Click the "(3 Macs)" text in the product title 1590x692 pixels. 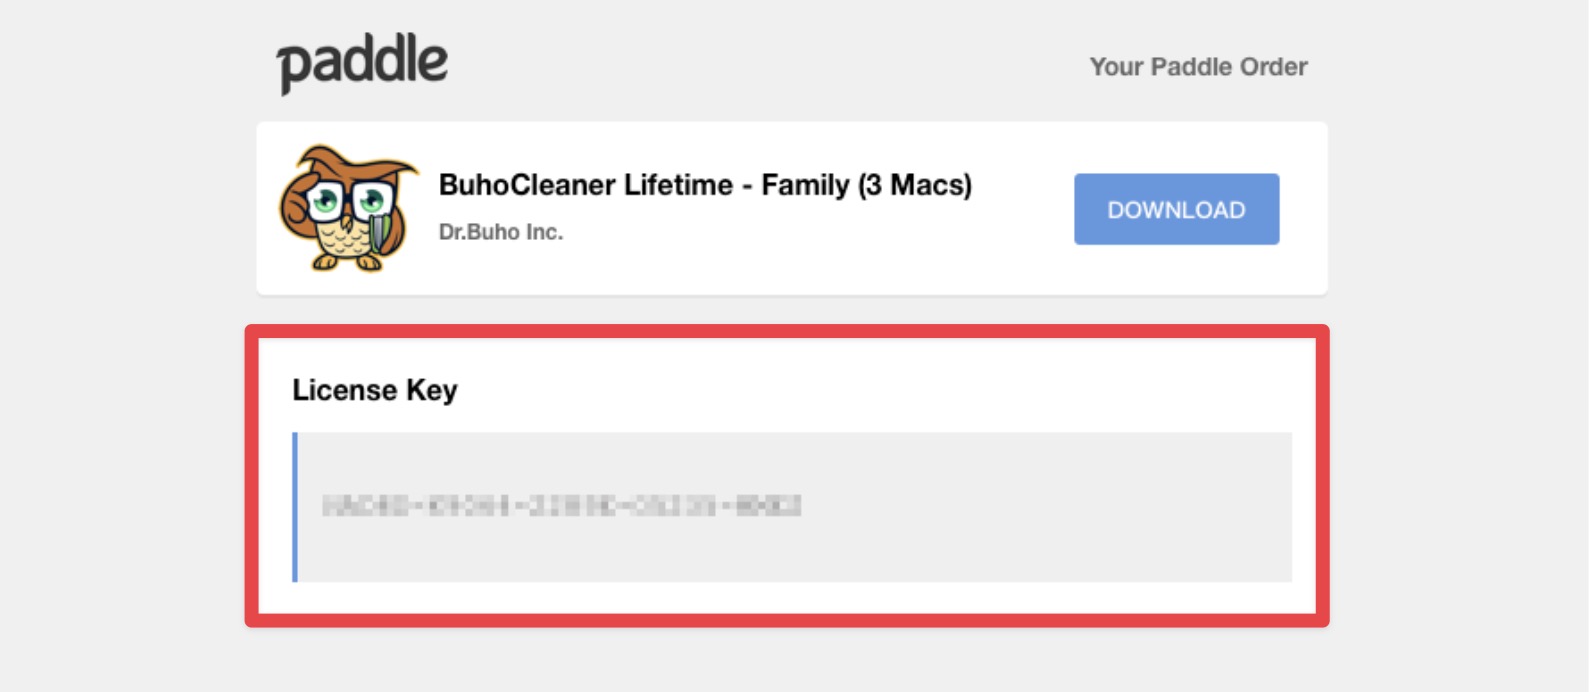pos(915,185)
